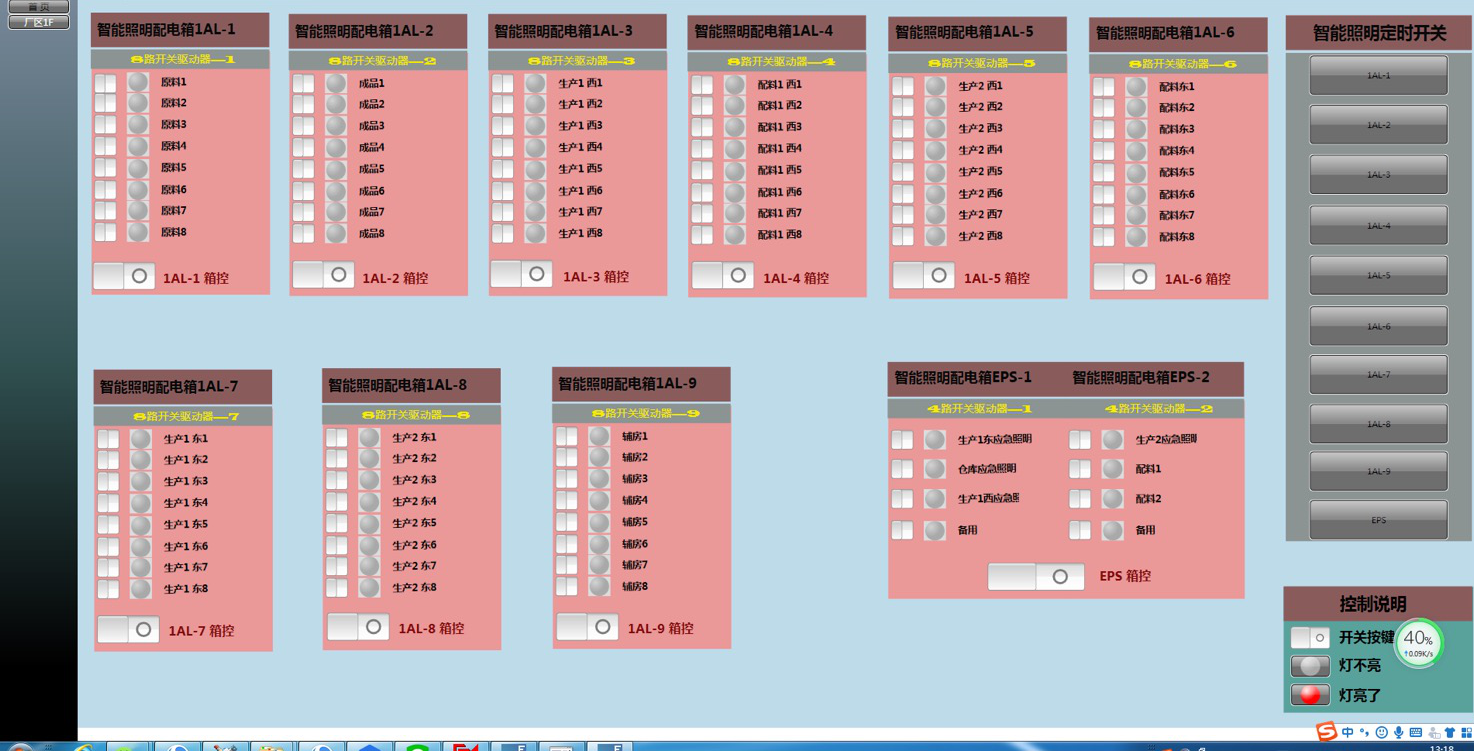Toggle the 生产2 东6 circuit switch
Screen dimensions: 1474x754
coord(337,545)
